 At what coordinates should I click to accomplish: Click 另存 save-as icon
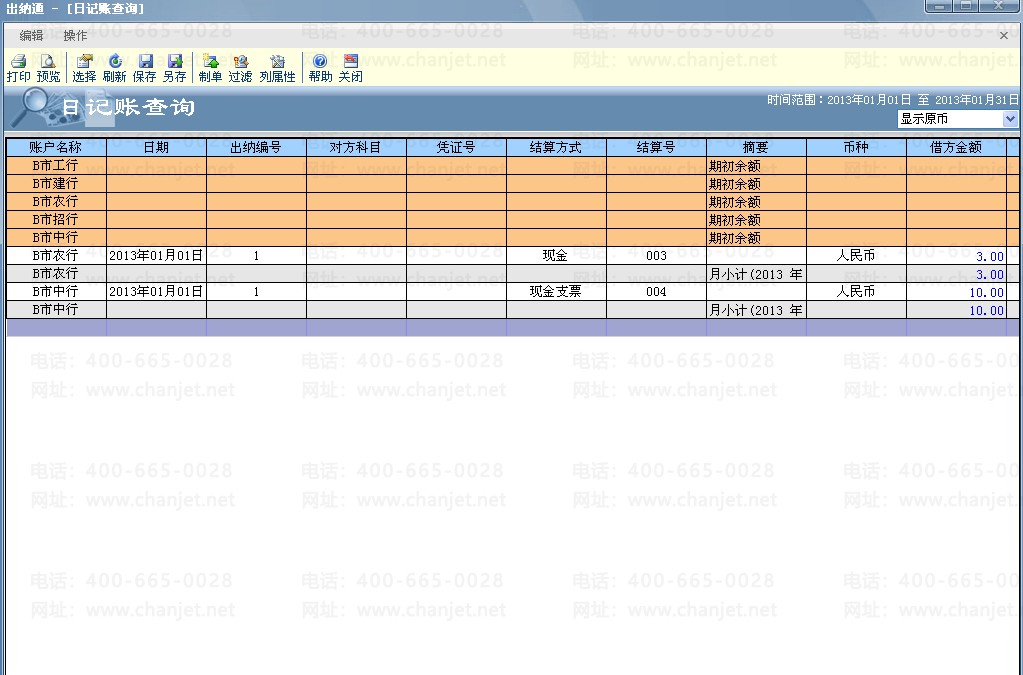pos(174,68)
